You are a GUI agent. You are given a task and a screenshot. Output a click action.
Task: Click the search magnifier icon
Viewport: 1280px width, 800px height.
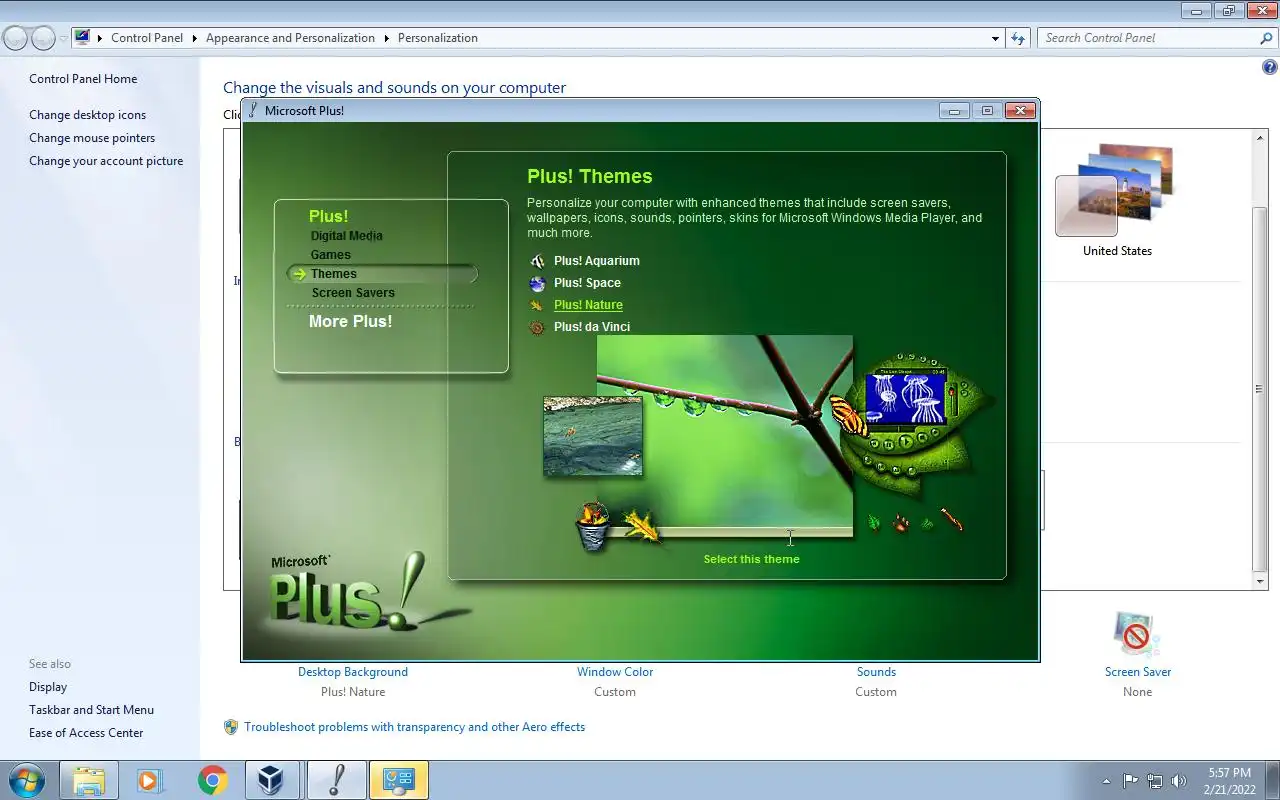coord(1267,38)
